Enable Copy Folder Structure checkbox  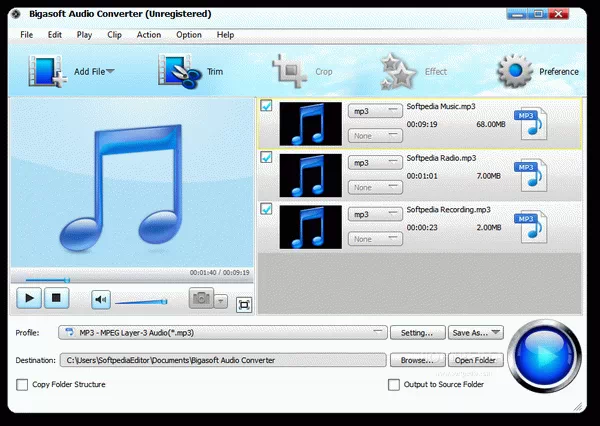pos(22,385)
